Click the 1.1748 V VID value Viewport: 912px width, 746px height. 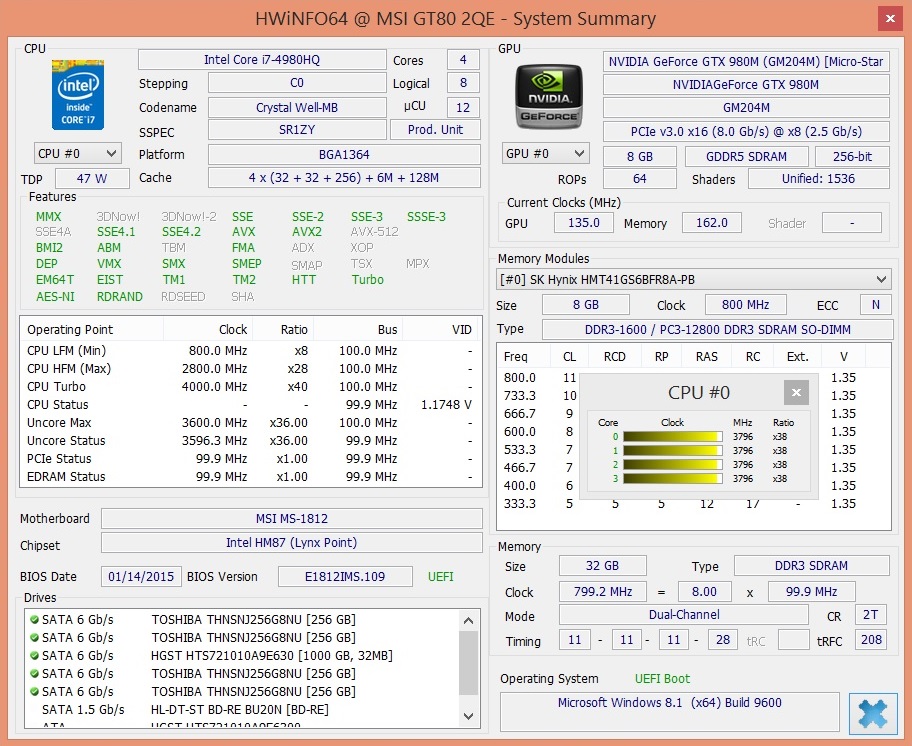coord(446,405)
